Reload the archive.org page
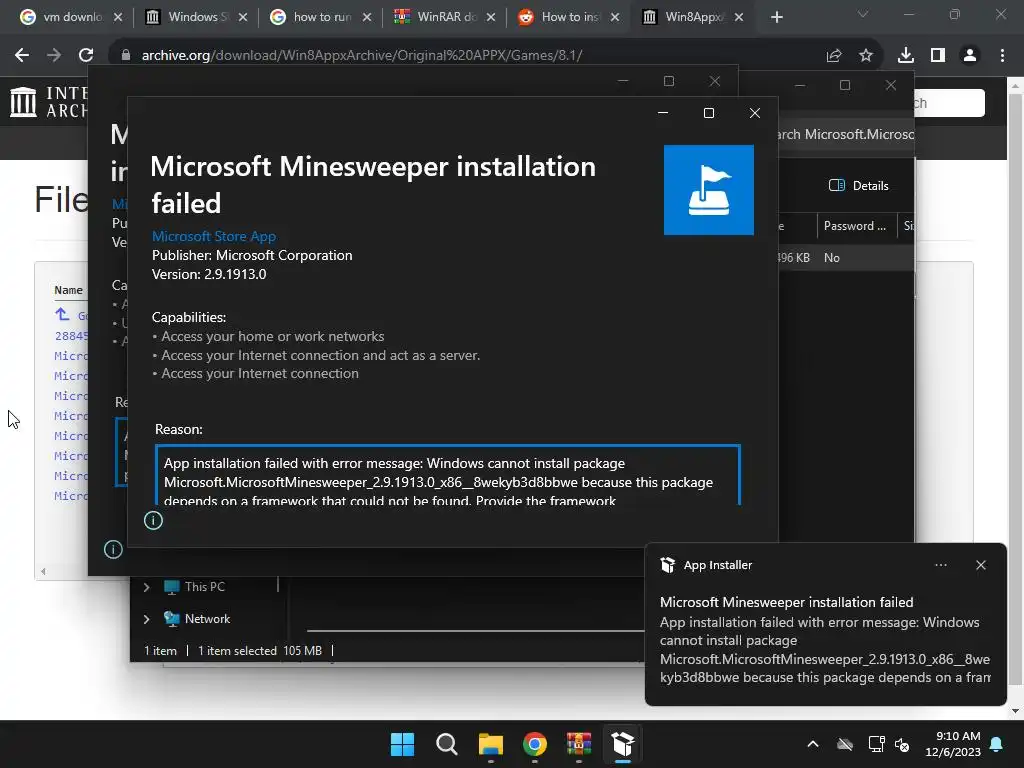Image resolution: width=1024 pixels, height=768 pixels. click(x=86, y=55)
